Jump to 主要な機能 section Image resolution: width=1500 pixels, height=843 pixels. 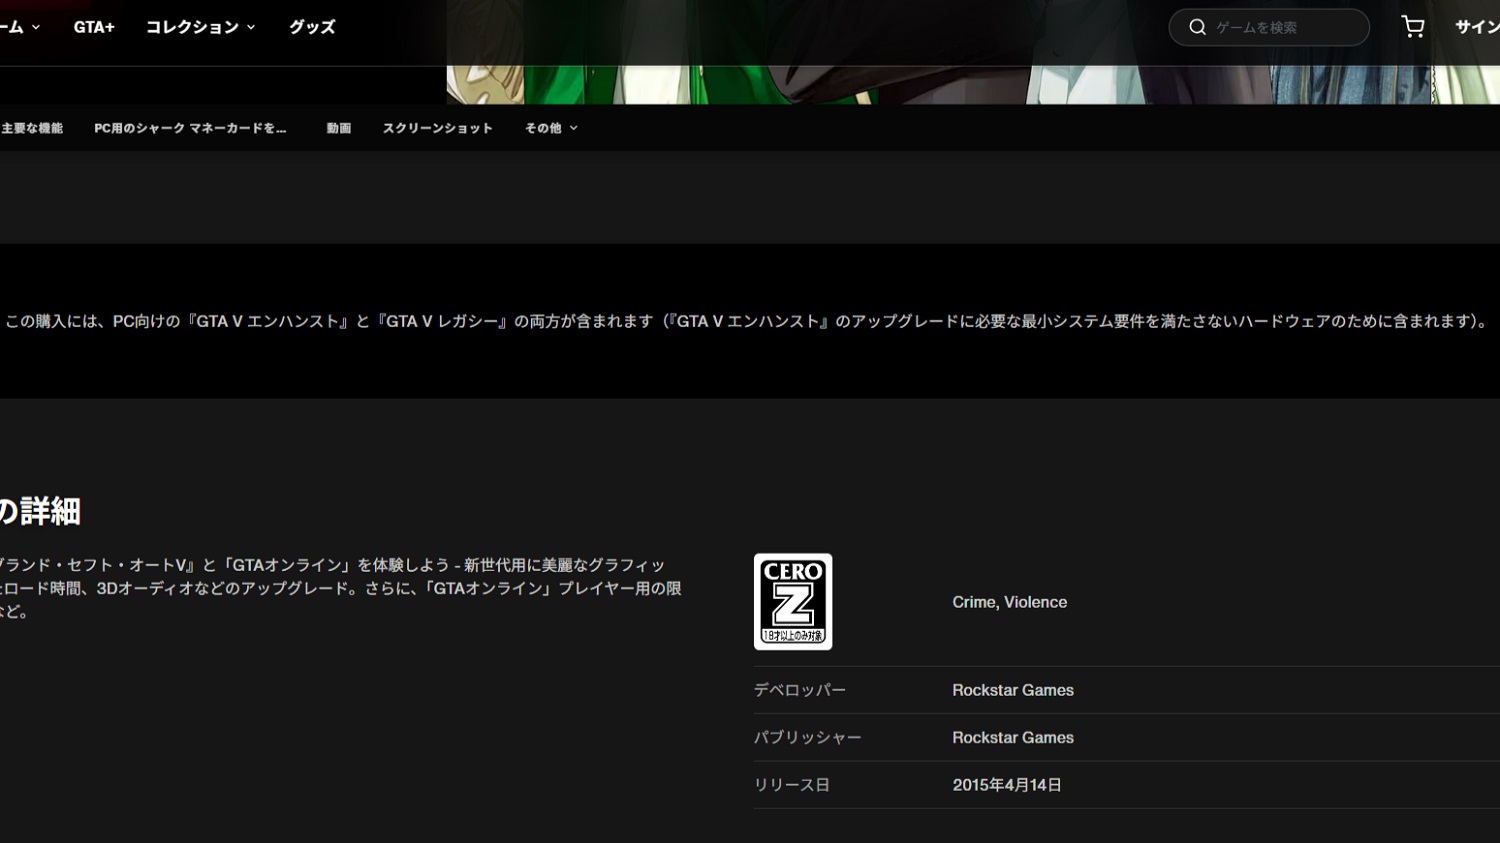tap(31, 128)
